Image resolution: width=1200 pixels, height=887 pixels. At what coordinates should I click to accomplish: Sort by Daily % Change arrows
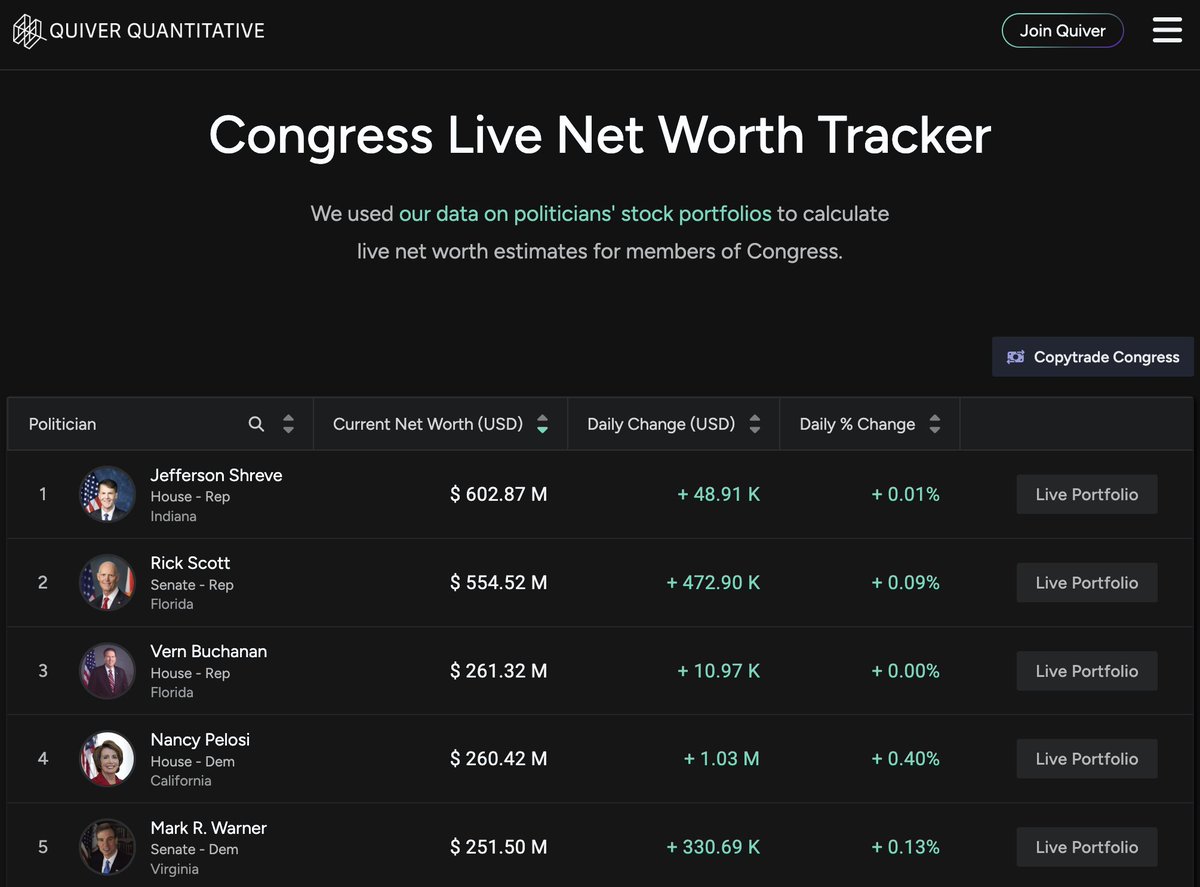click(935, 424)
